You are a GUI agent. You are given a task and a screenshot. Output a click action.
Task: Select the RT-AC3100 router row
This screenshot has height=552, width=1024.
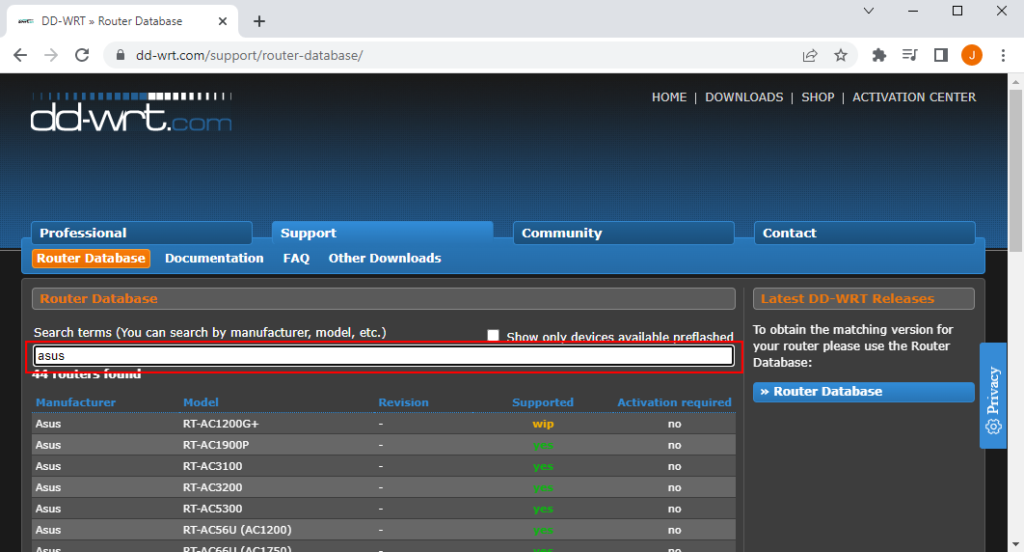click(384, 466)
